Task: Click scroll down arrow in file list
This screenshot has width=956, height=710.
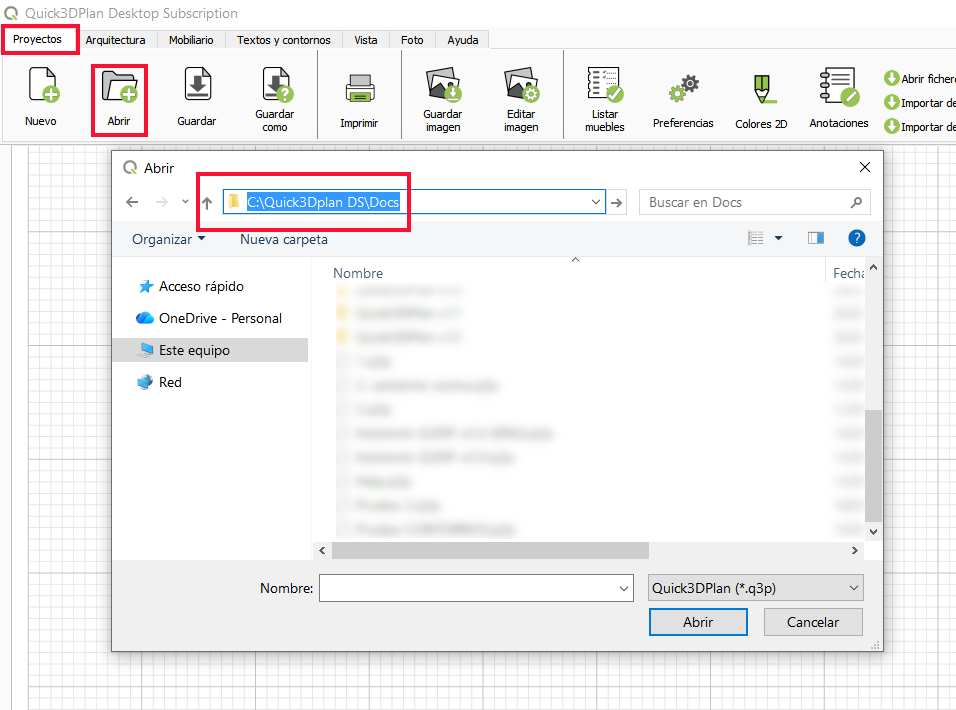Action: pos(873,531)
